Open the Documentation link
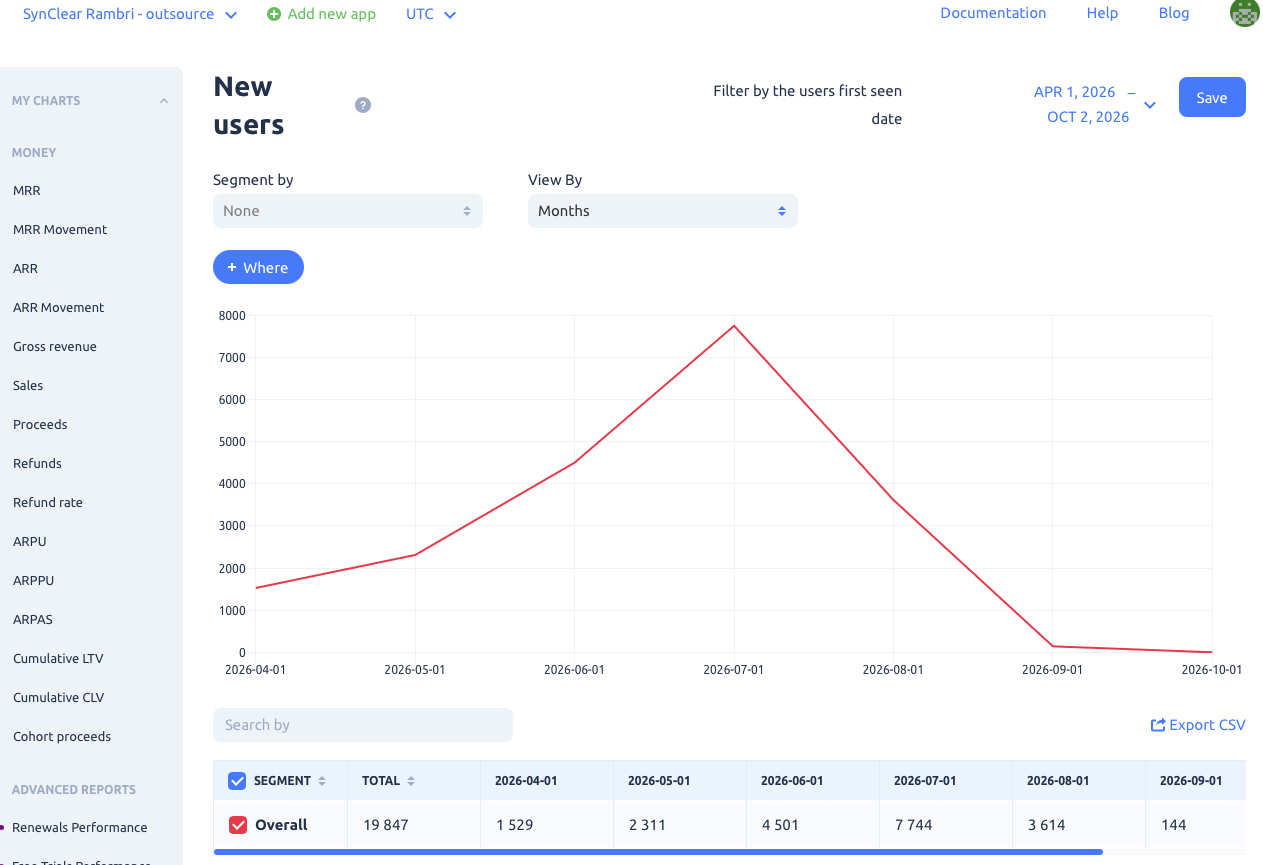 point(993,13)
